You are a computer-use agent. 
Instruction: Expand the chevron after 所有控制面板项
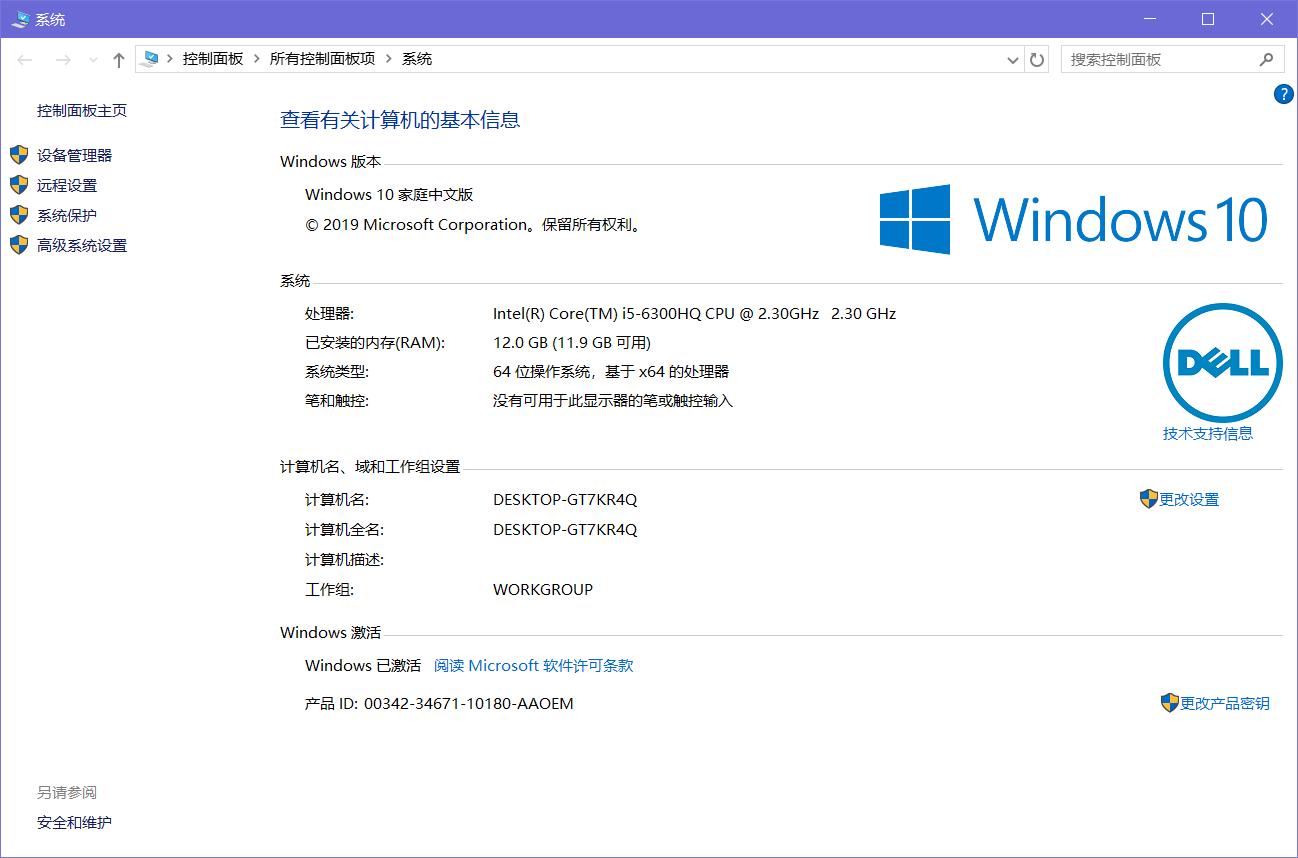click(389, 59)
